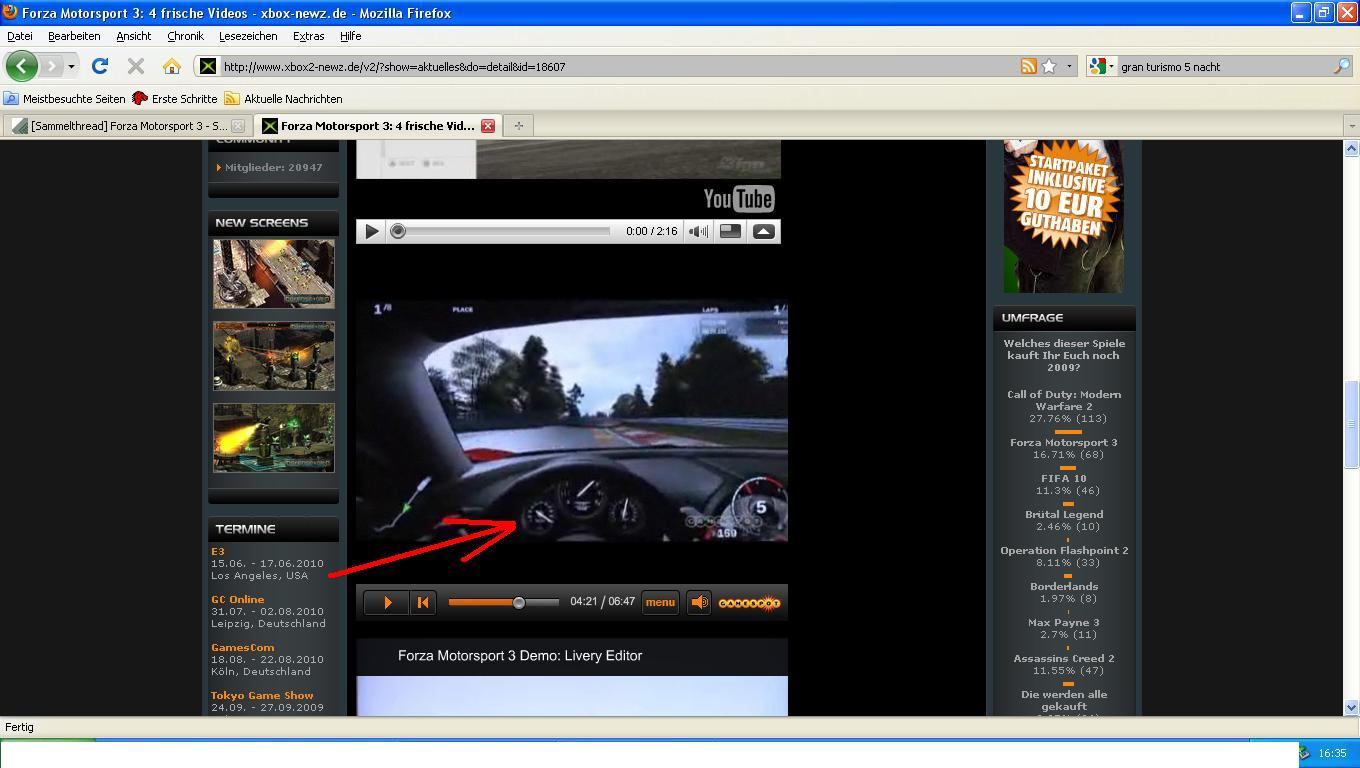Open the E3 event link
The image size is (1360, 768).
[218, 551]
